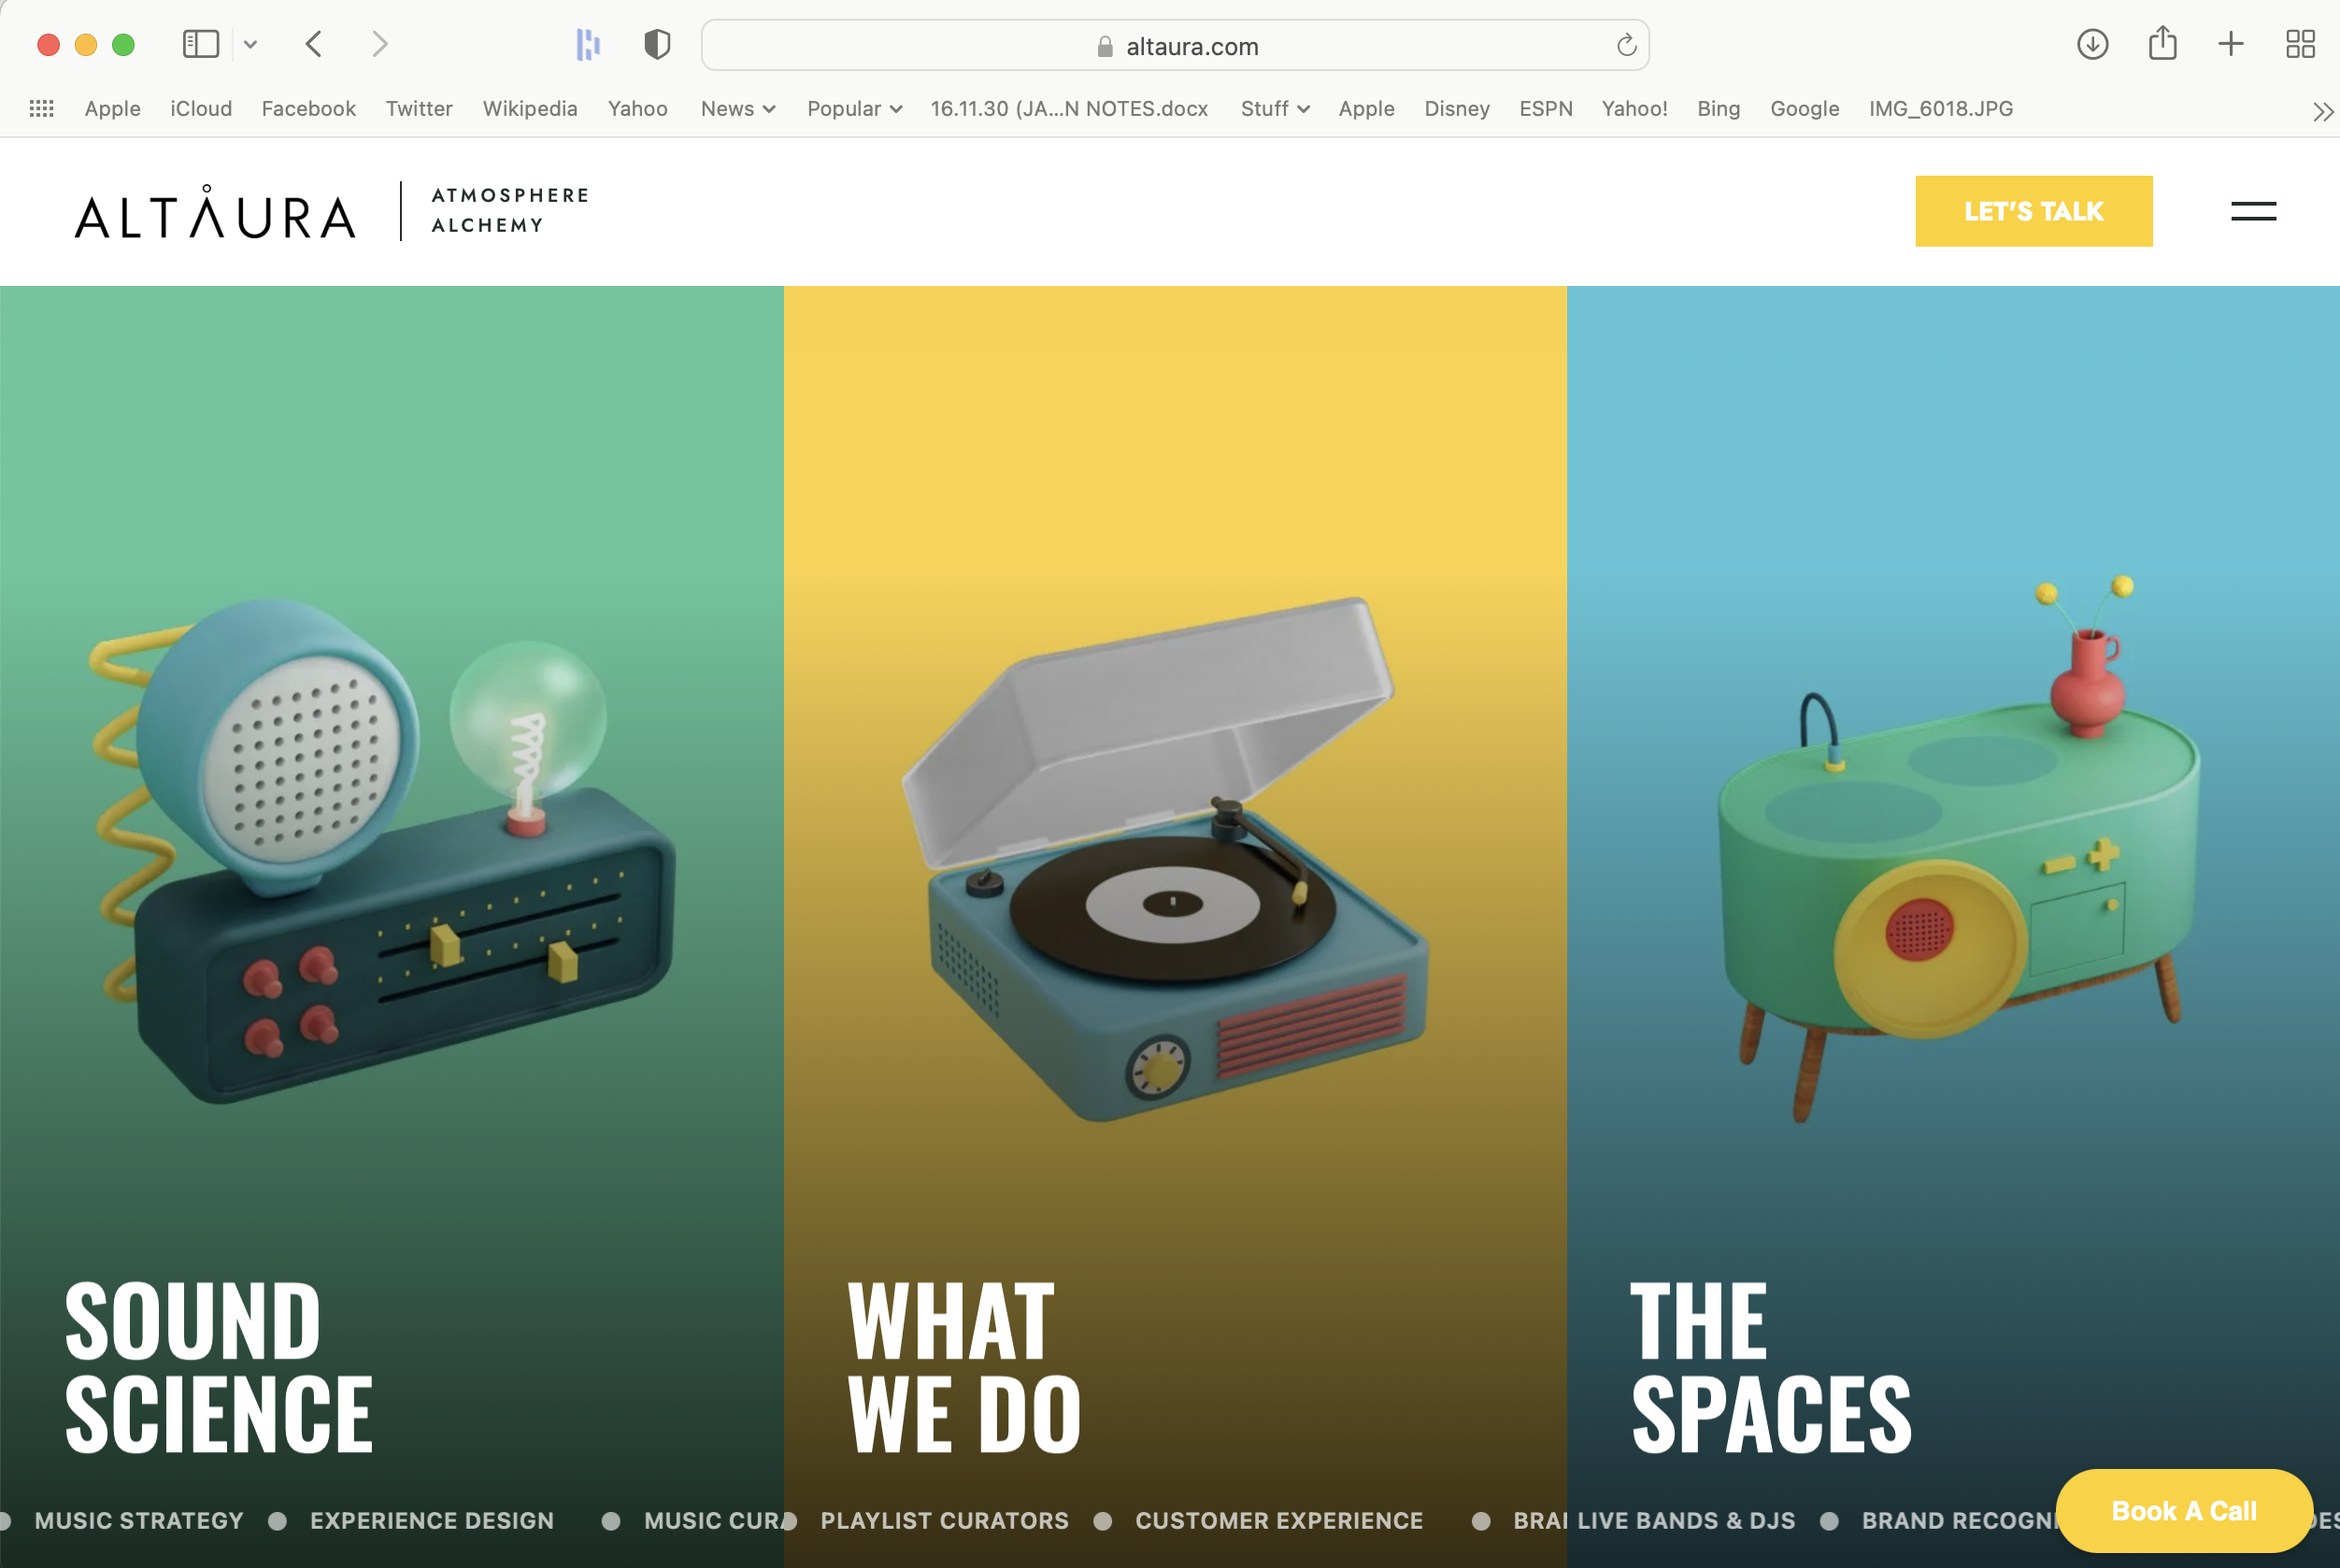2340x1568 pixels.
Task: Open a new tab with the plus icon
Action: (x=2231, y=44)
